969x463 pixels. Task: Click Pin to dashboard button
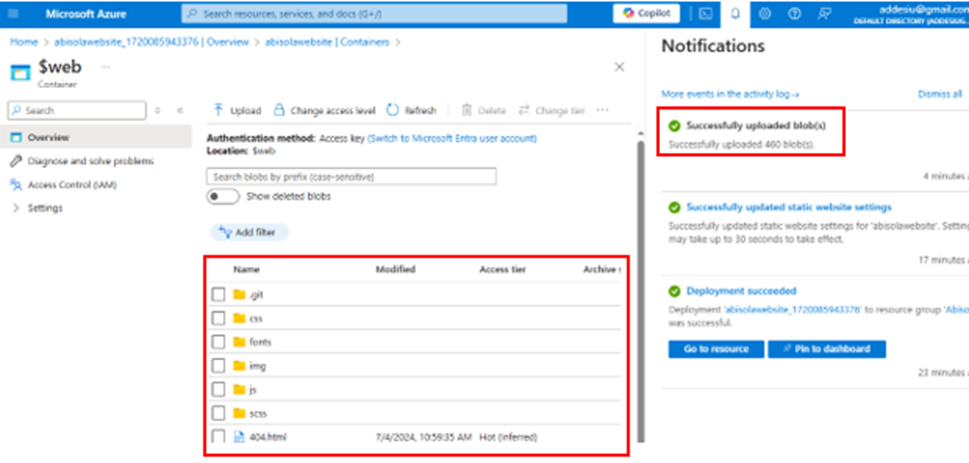tap(827, 349)
